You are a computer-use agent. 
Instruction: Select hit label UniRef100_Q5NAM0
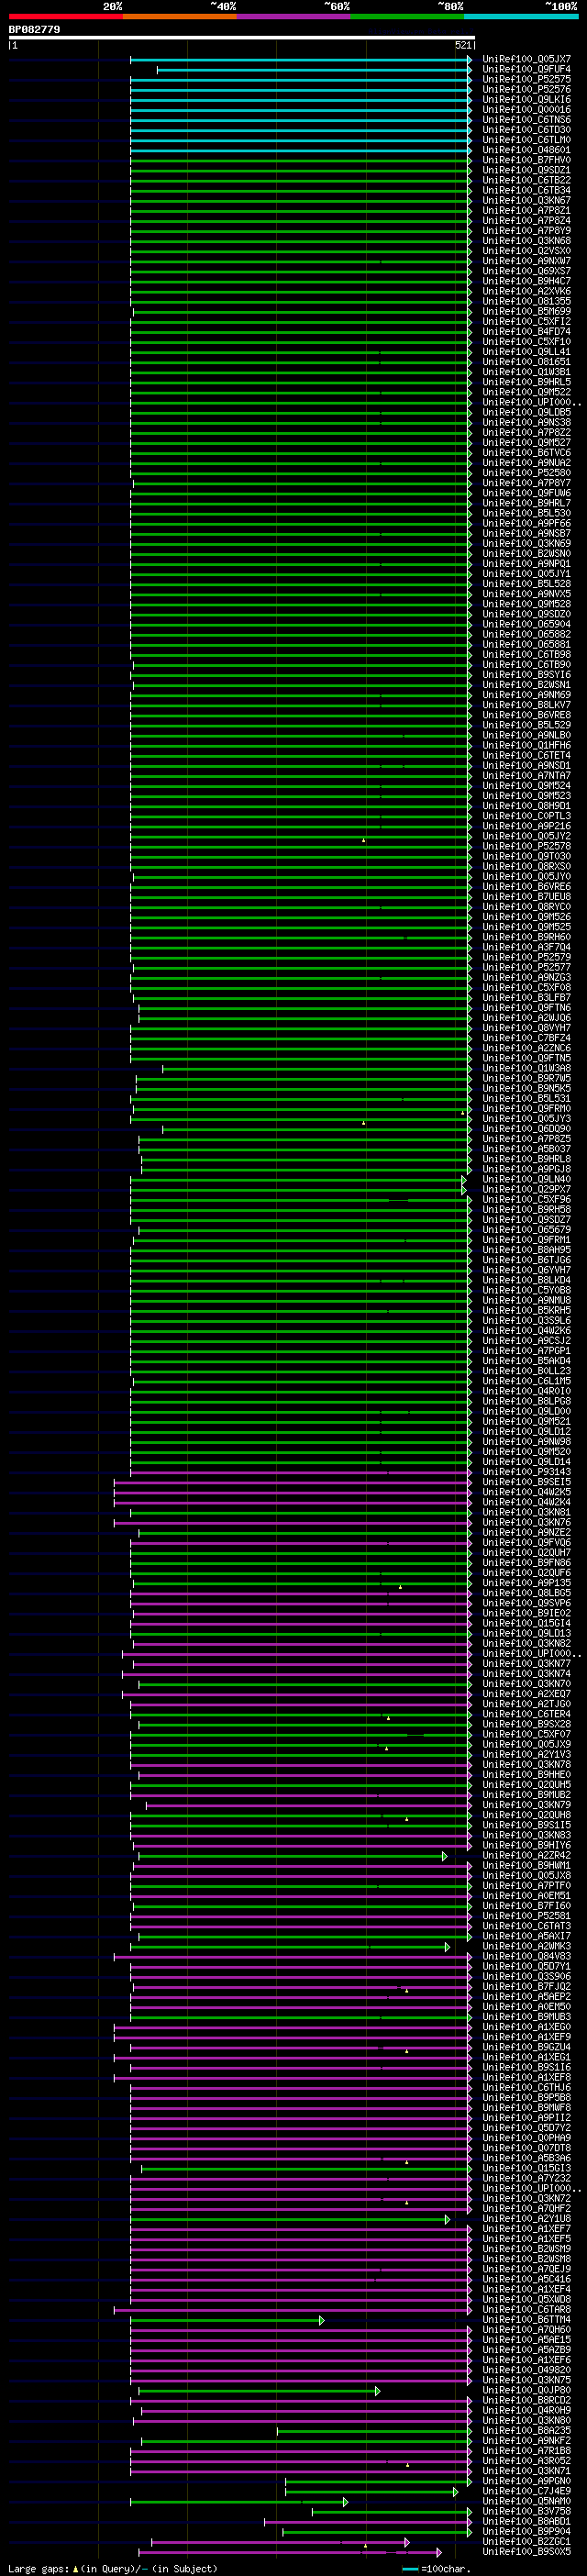527,2501
